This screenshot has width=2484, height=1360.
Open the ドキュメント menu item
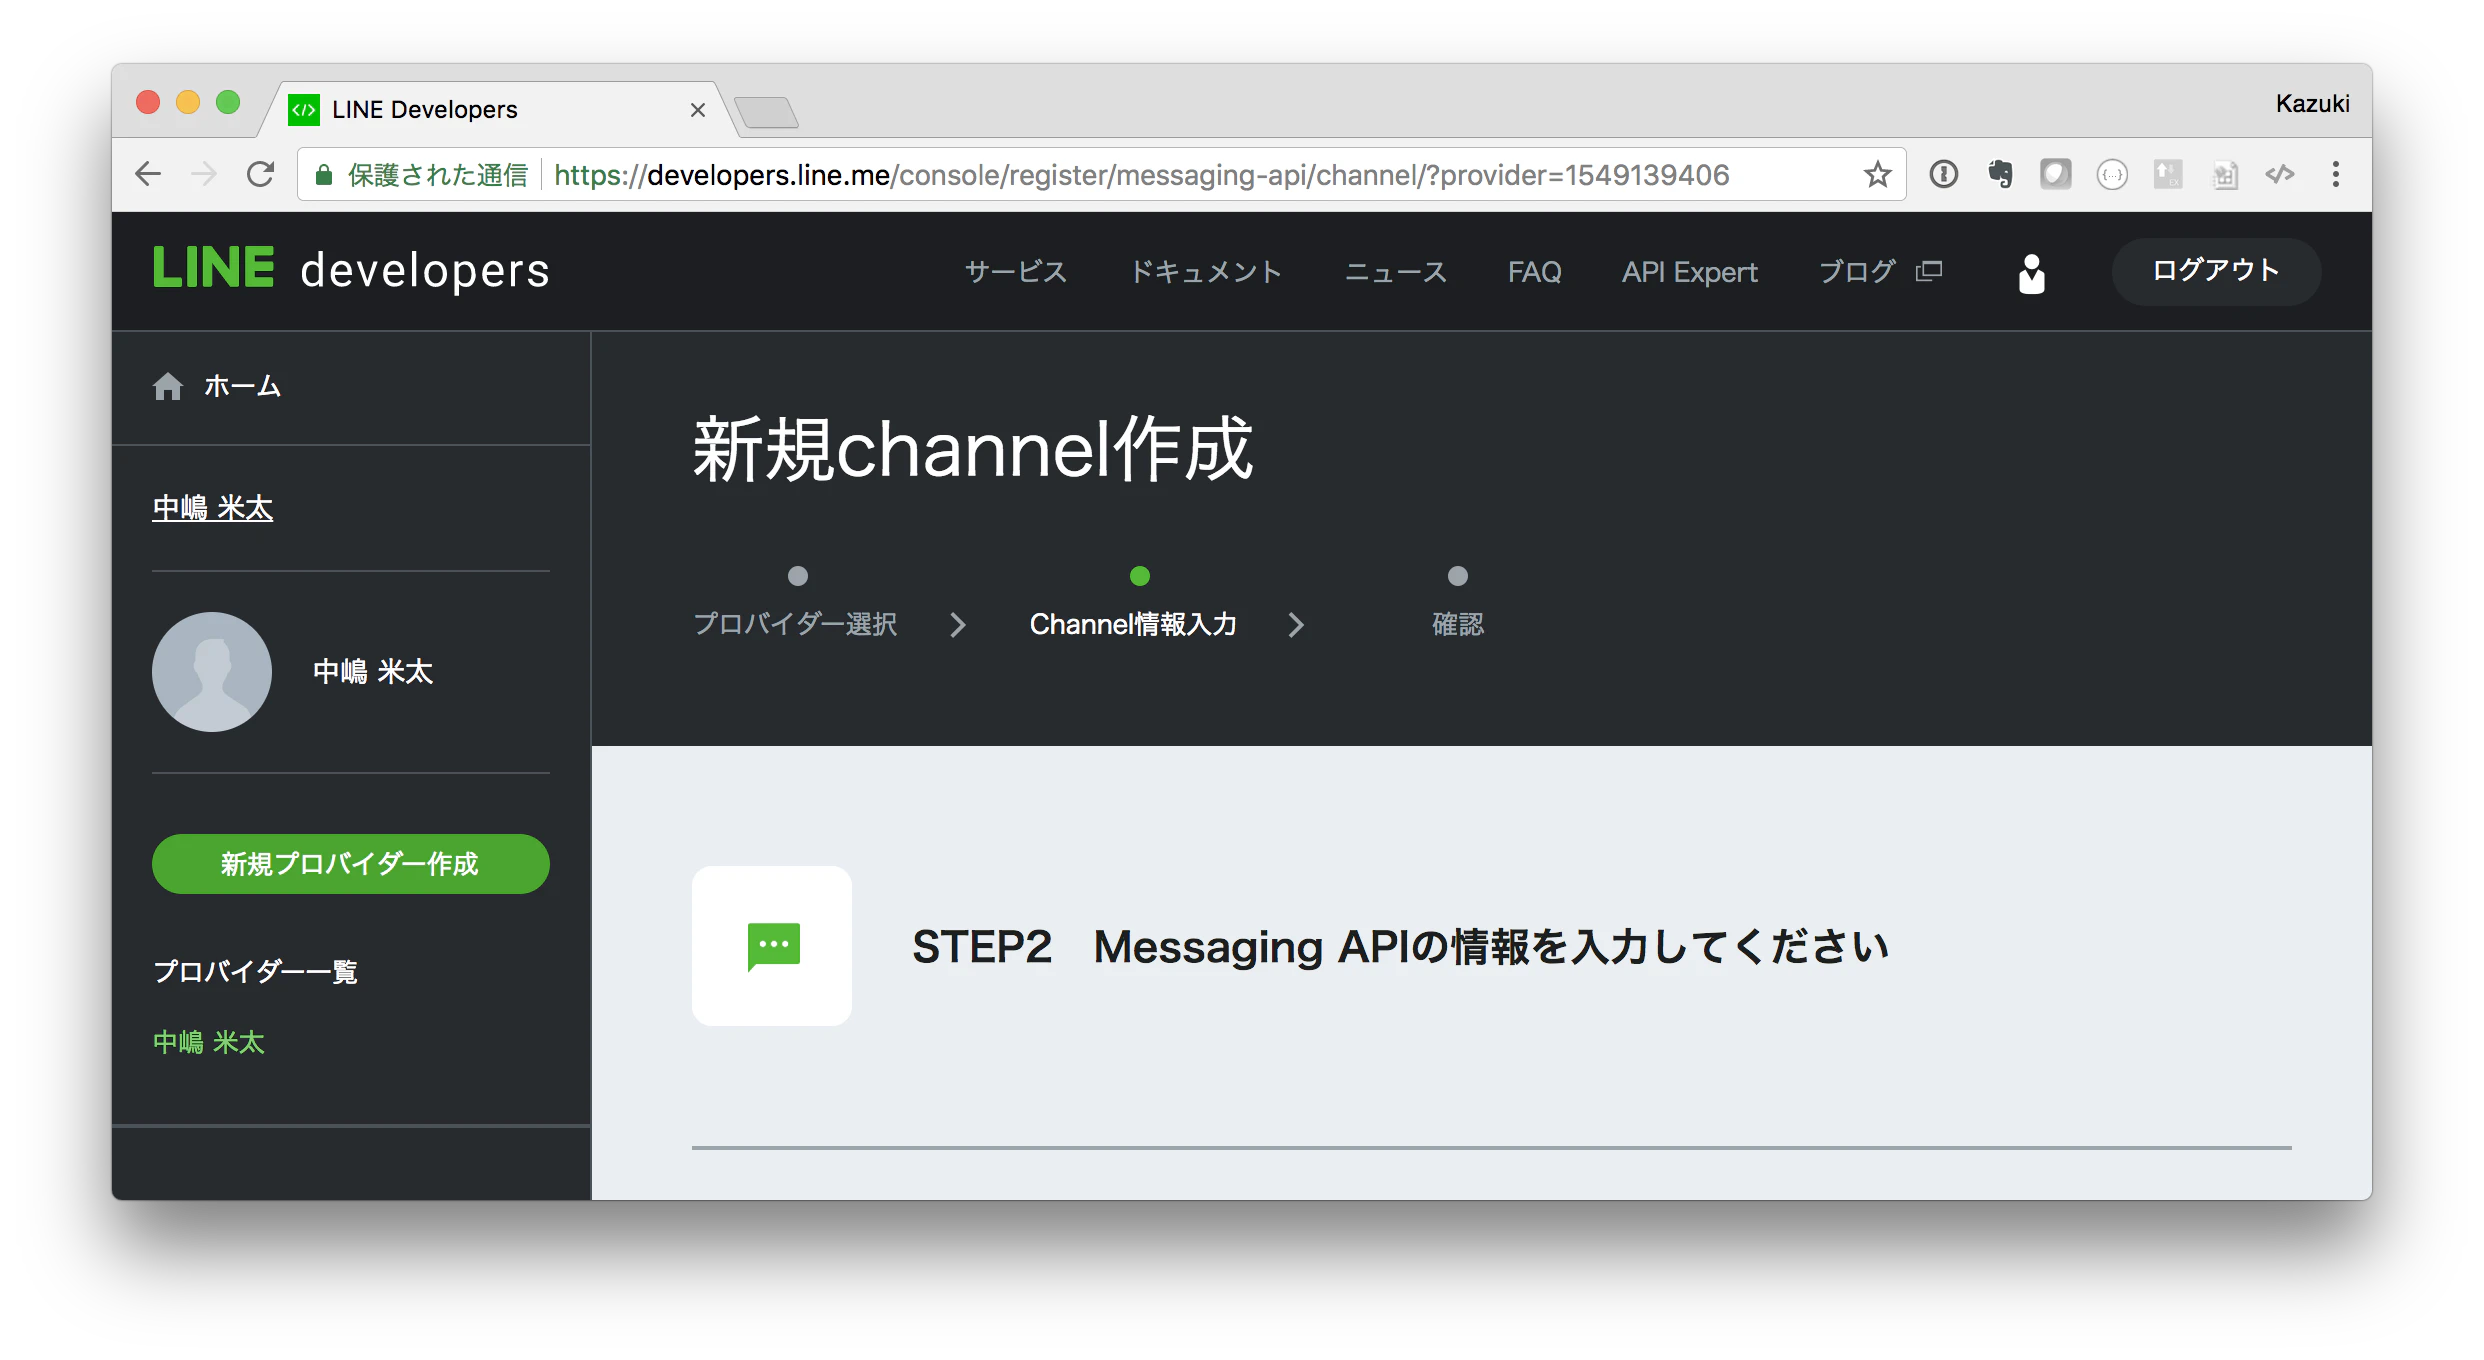1206,272
